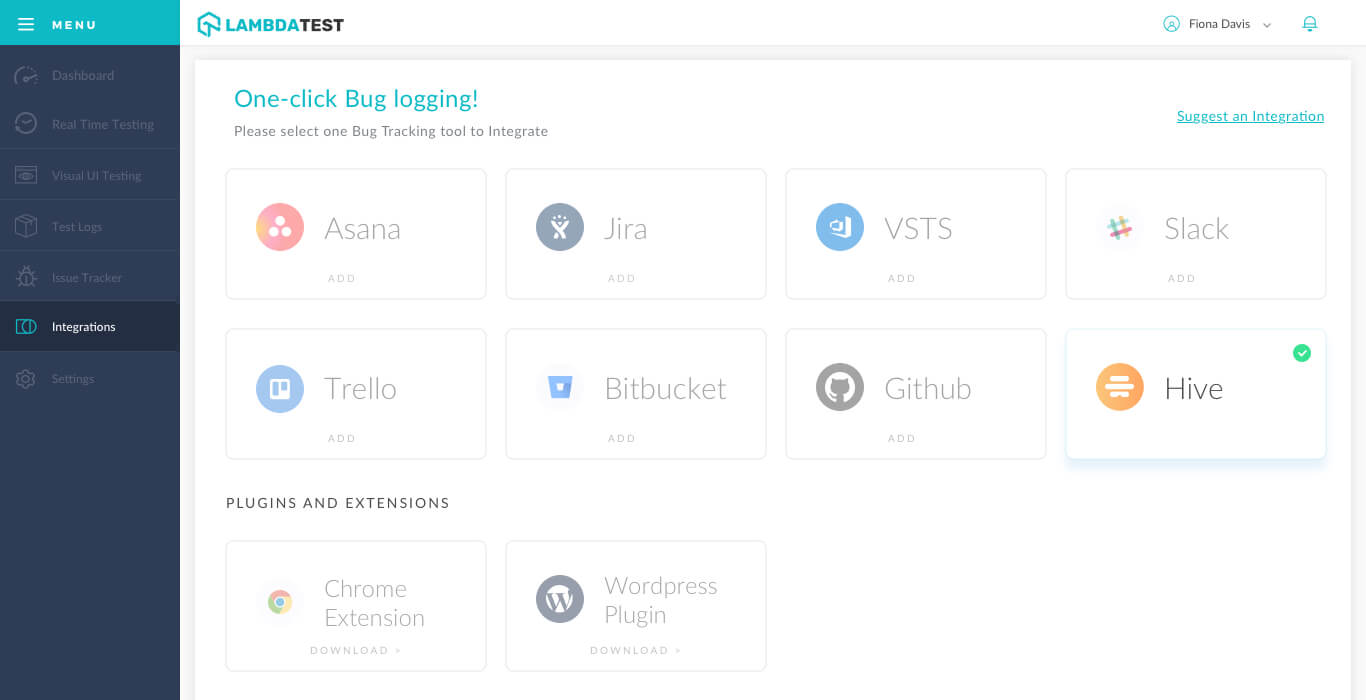Expand the sidebar hamburger menu
The width and height of the screenshot is (1366, 700).
pos(26,24)
